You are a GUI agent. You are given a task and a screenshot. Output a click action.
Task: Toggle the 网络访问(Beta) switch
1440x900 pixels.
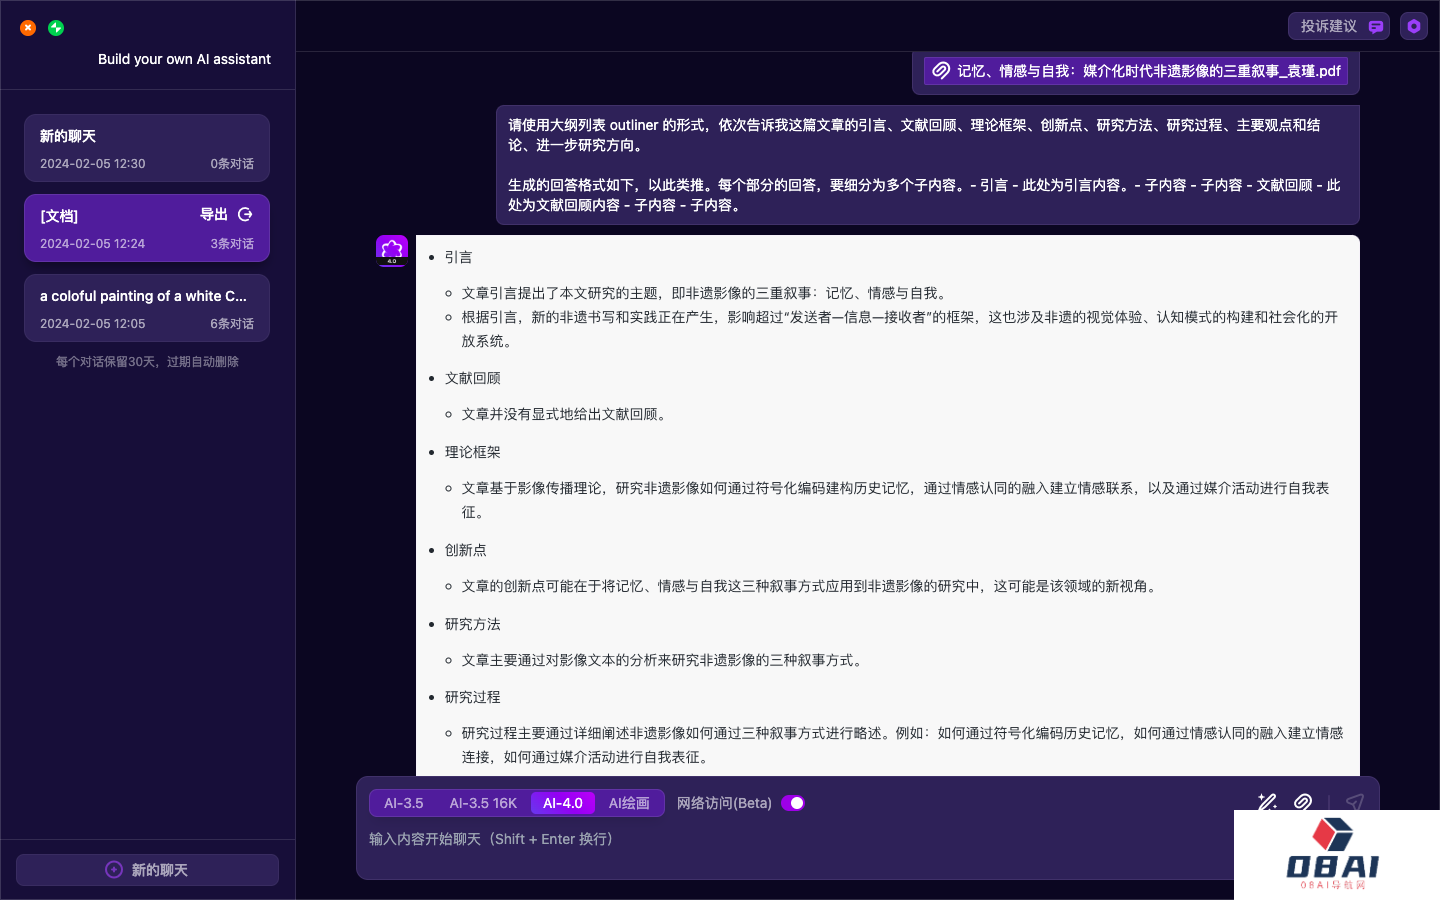(793, 803)
